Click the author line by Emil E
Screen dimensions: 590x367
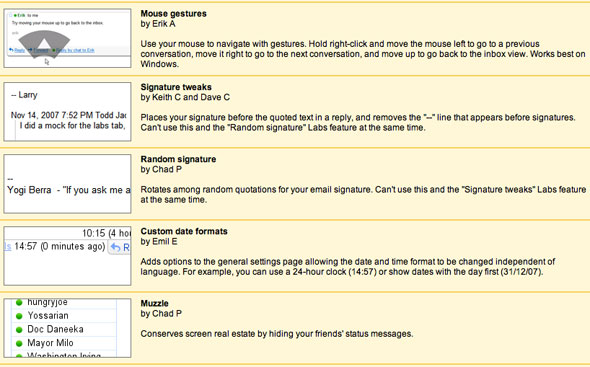(159, 241)
